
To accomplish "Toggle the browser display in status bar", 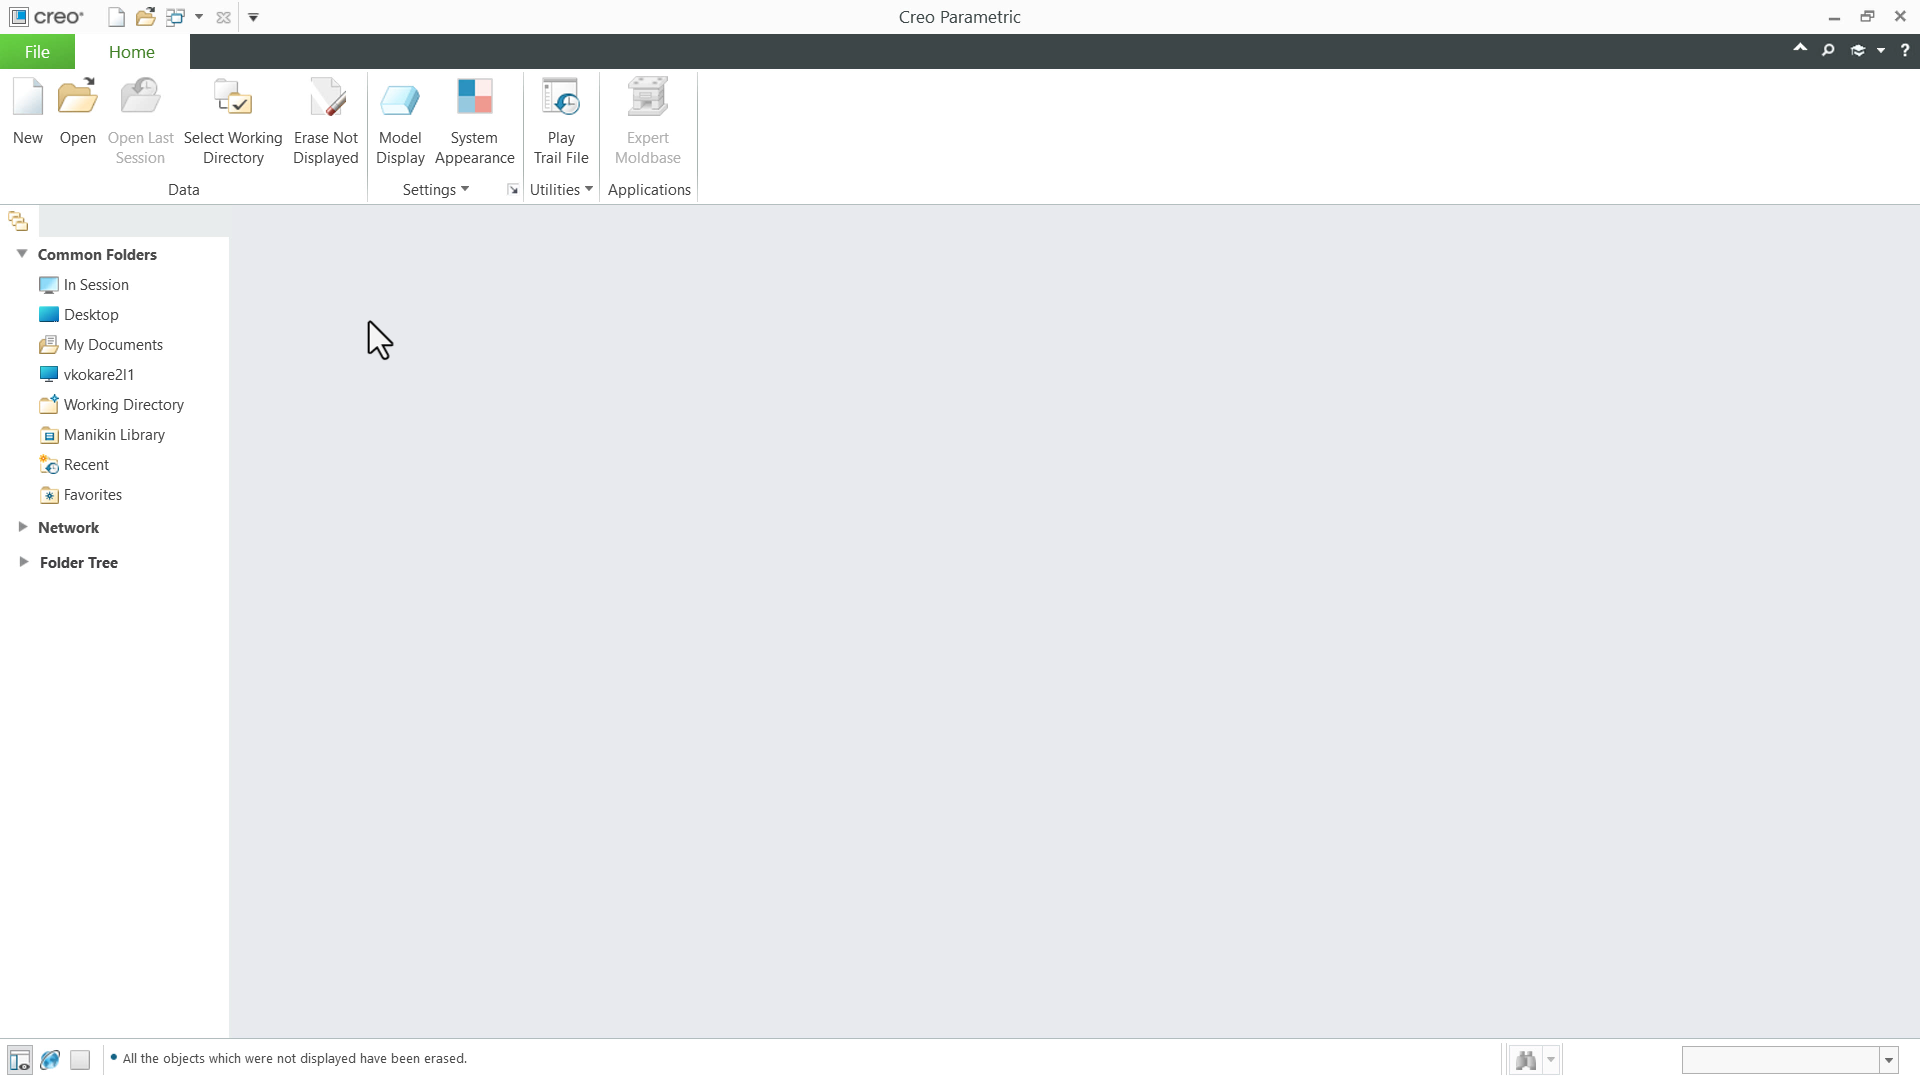I will (x=50, y=1059).
